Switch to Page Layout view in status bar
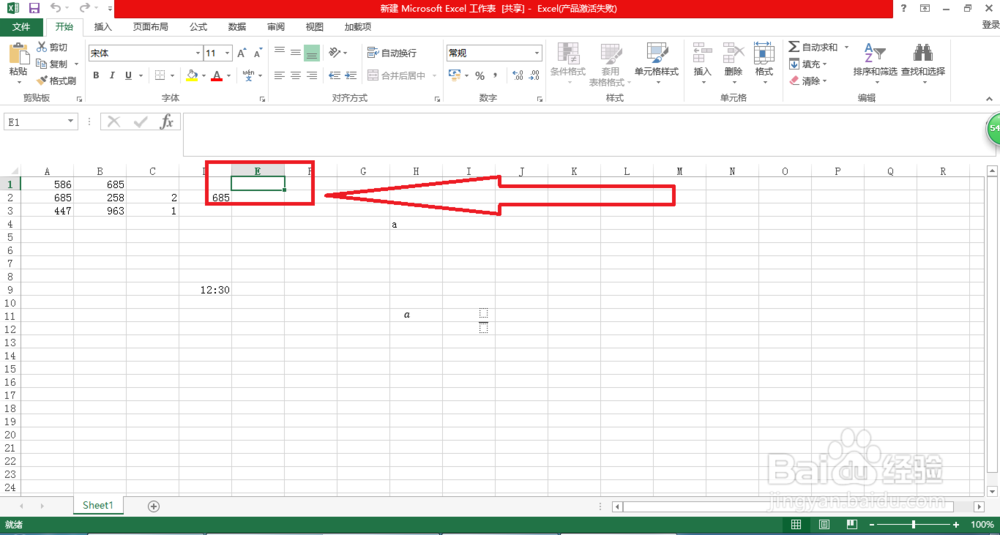Viewport: 1000px width, 535px height. (x=824, y=524)
